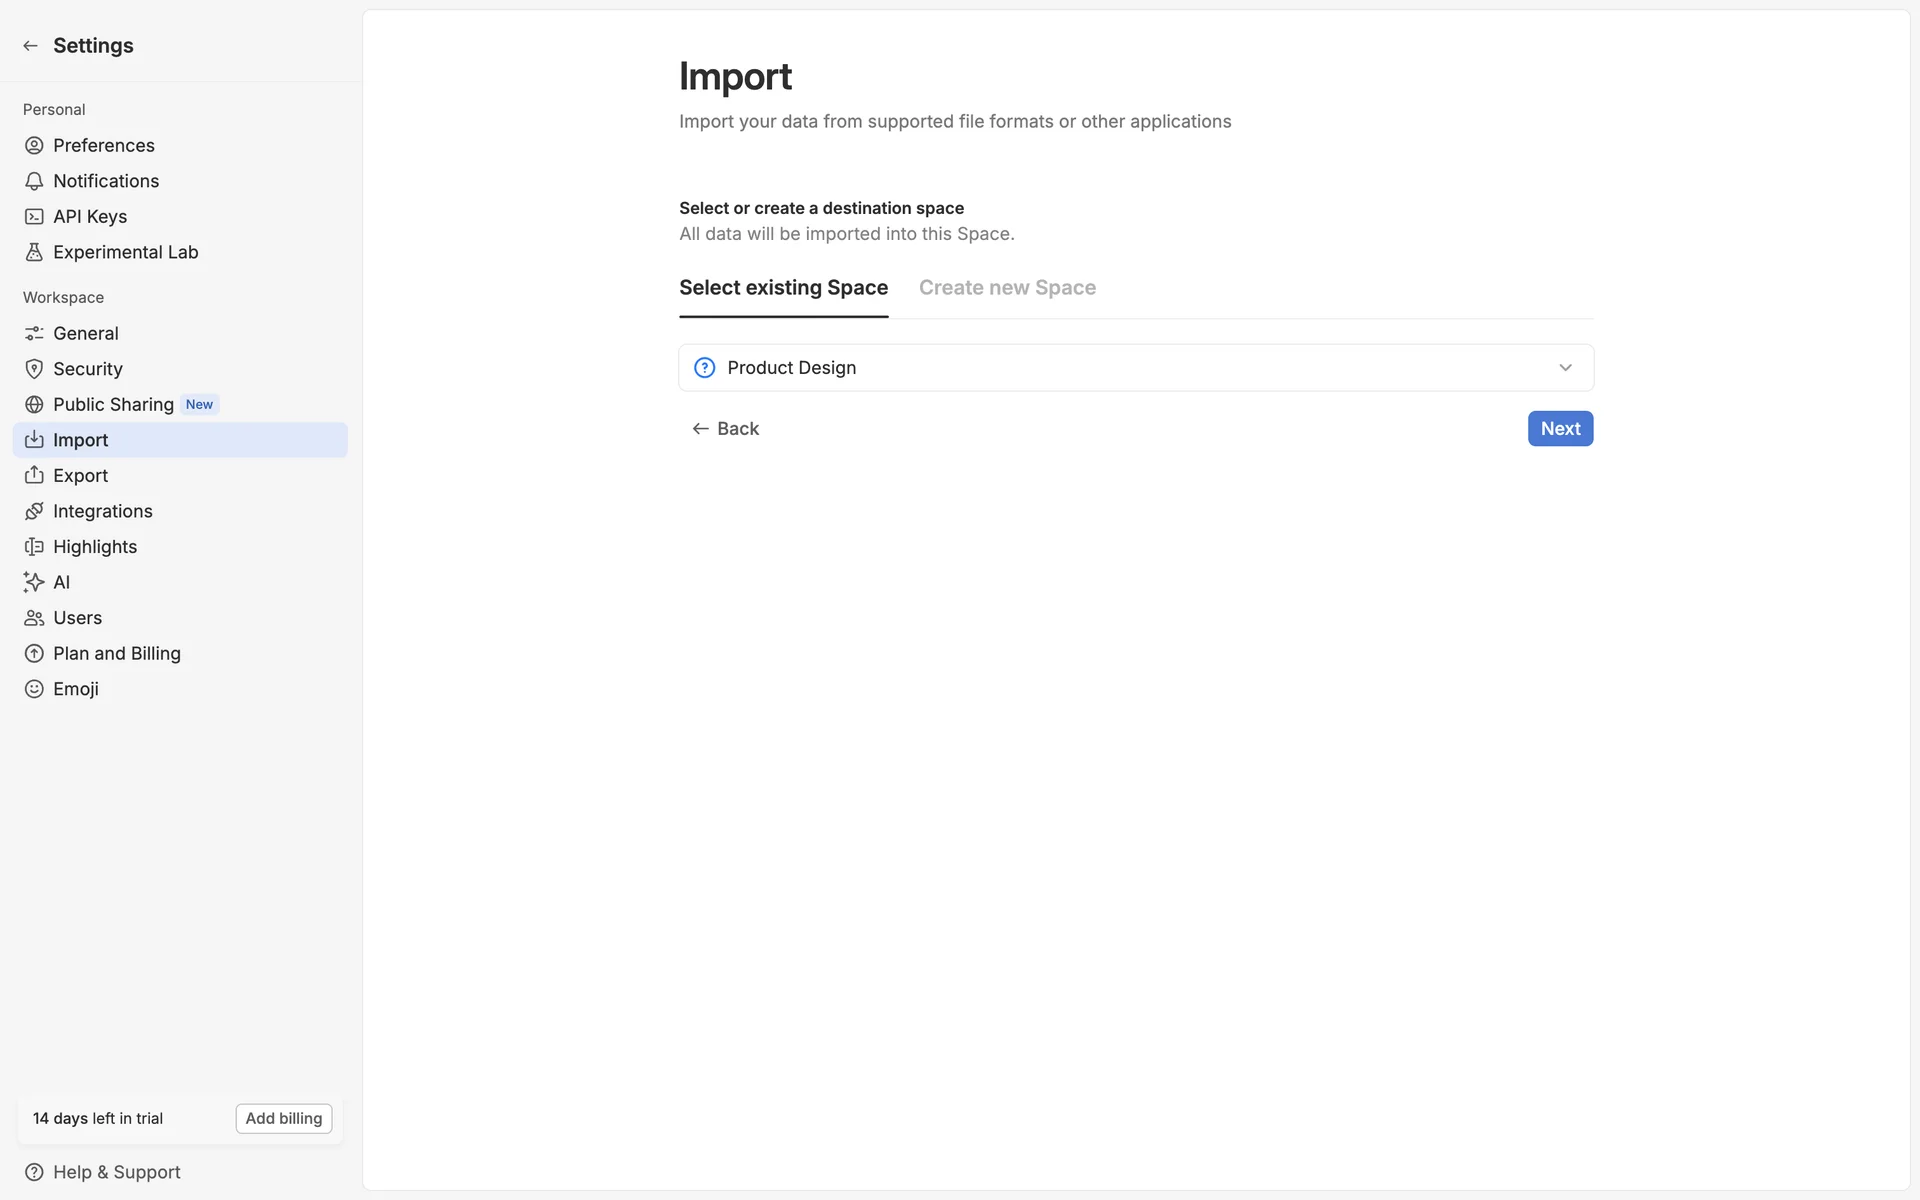The height and width of the screenshot is (1200, 1920).
Task: Click the Export upload icon
Action: click(34, 475)
